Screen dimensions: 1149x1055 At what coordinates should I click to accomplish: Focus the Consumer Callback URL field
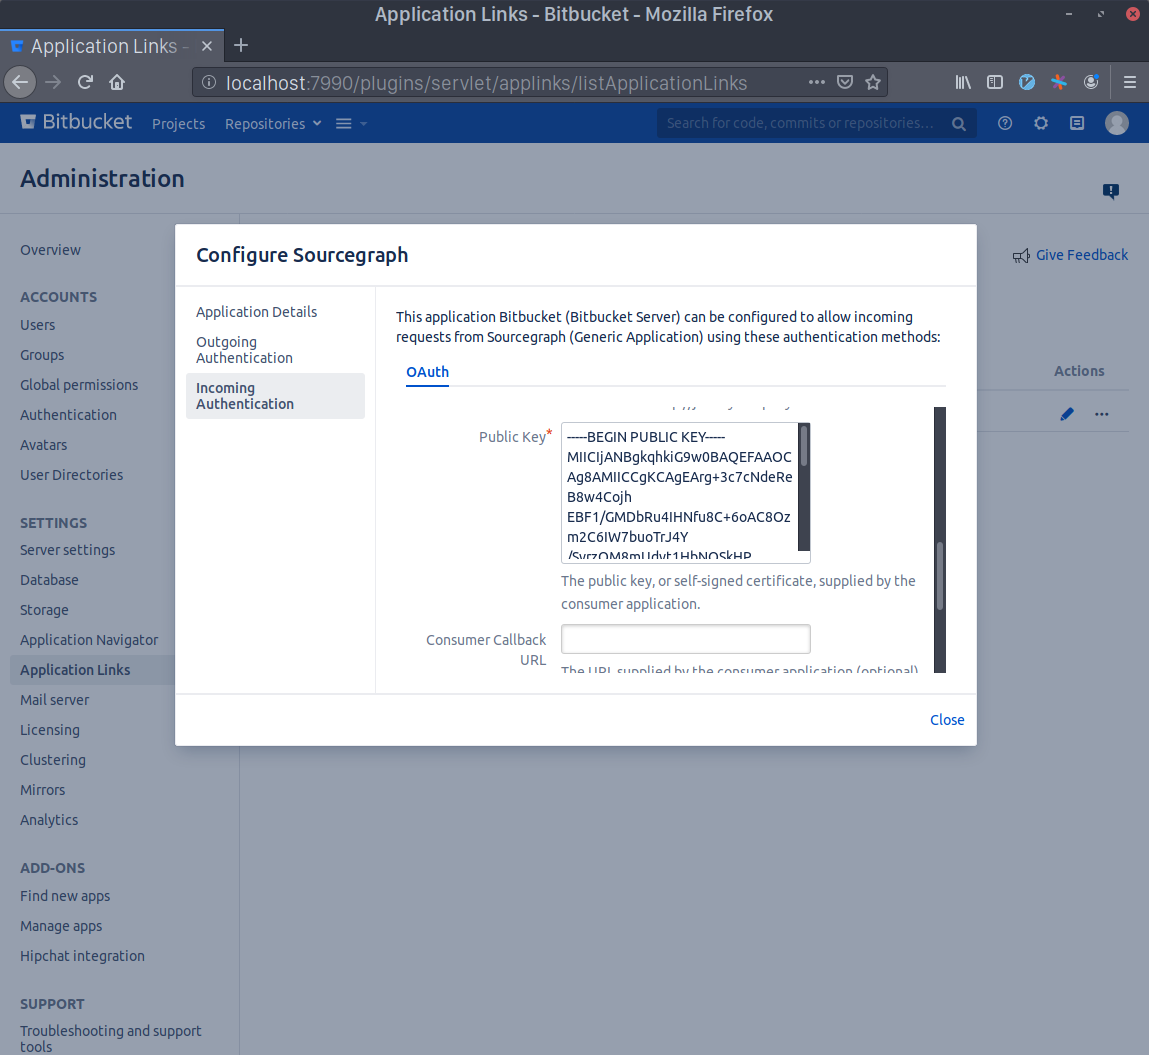[x=685, y=639]
